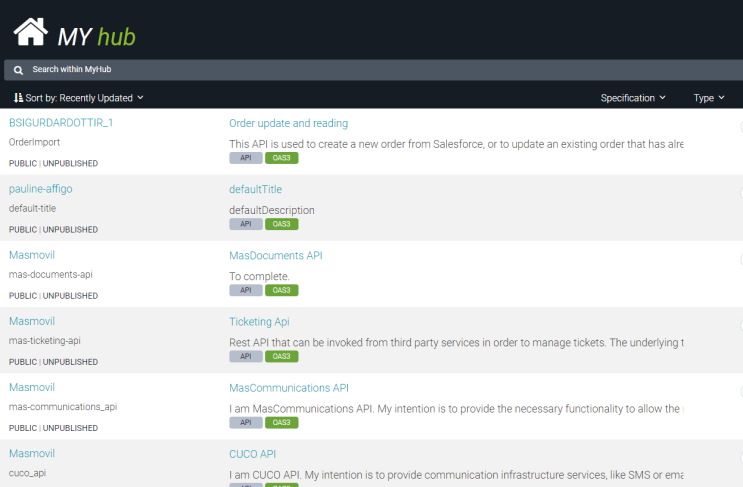This screenshot has height=487, width=743.
Task: Open the Sort by Recently Updated dropdown
Action: point(79,98)
